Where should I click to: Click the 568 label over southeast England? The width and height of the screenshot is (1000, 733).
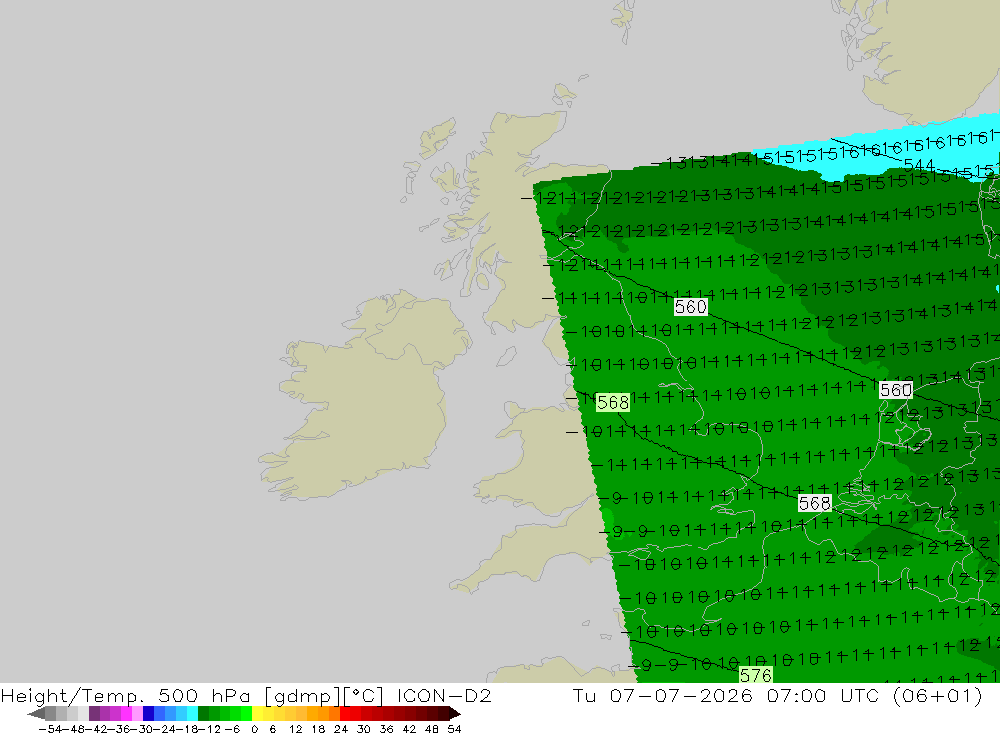pyautogui.click(x=814, y=503)
